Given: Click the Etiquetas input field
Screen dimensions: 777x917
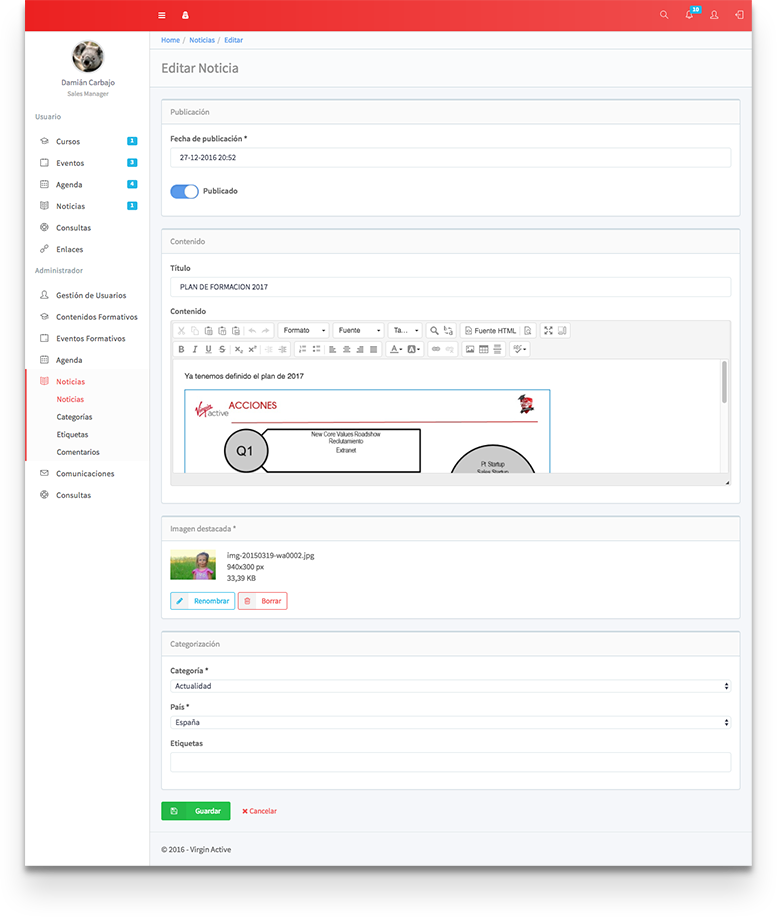Looking at the screenshot, I should [450, 762].
